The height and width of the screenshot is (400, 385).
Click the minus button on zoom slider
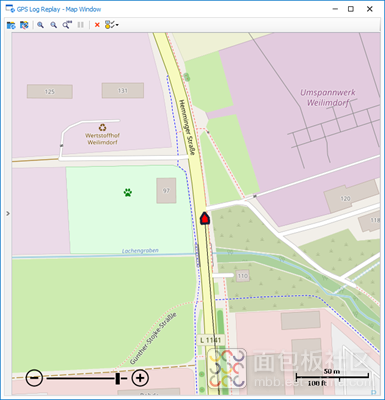[34, 378]
